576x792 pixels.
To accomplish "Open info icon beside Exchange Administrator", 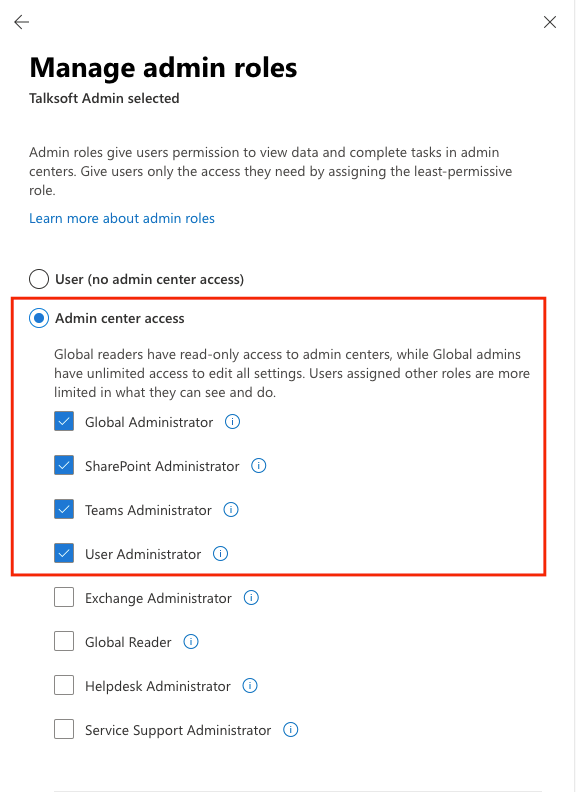I will click(x=251, y=598).
